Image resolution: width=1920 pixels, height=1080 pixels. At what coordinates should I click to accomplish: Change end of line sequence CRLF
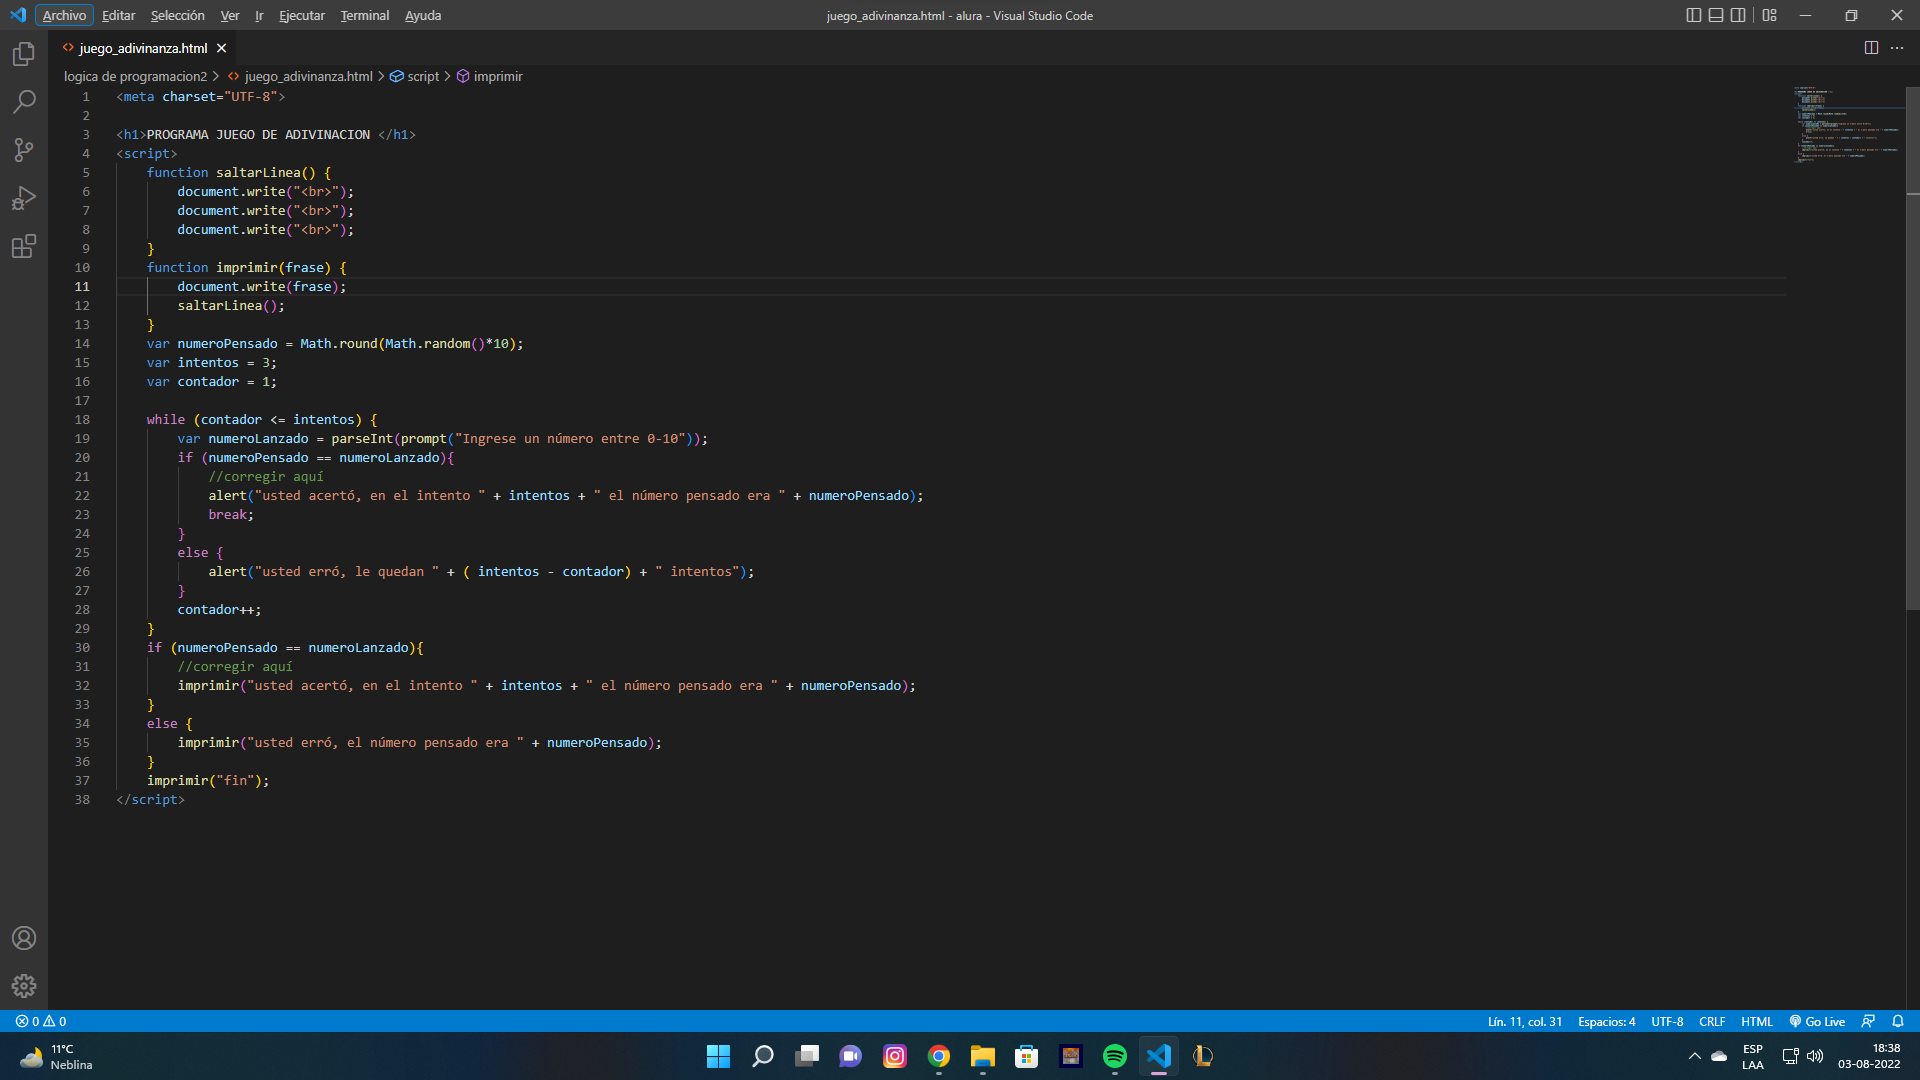(1712, 1021)
